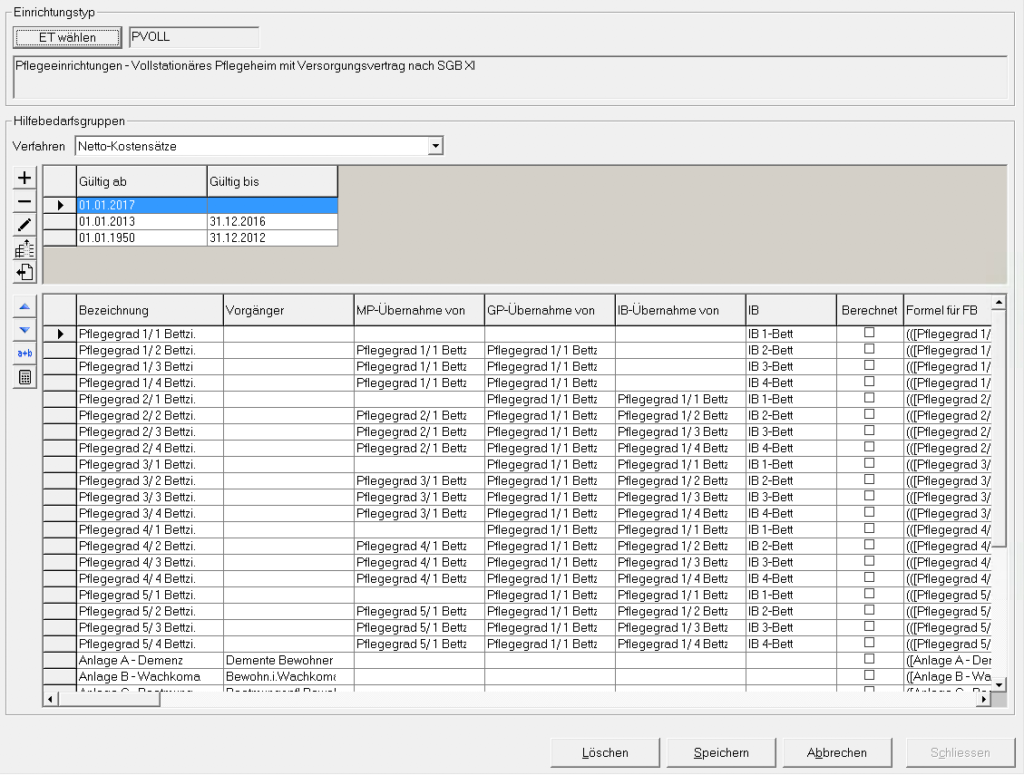Open the Verfahren dropdown
The width and height of the screenshot is (1024, 775).
(435, 147)
